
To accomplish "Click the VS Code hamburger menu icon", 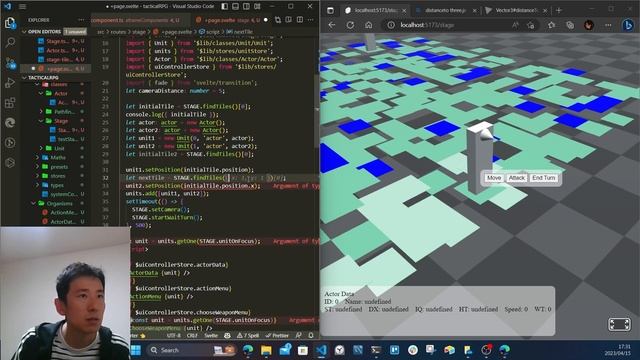I will click(22, 7).
